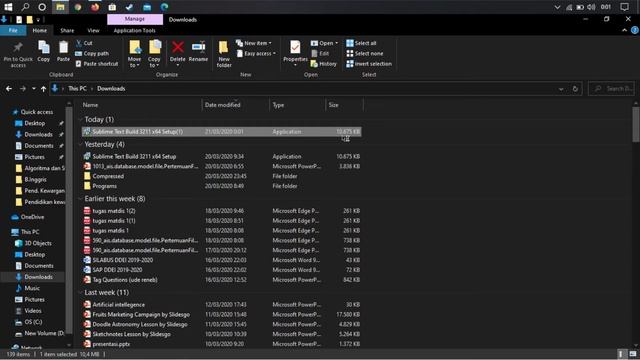Open the Windows Start menu
Image resolution: width=640 pixels, height=360 pixels.
(x=8, y=7)
